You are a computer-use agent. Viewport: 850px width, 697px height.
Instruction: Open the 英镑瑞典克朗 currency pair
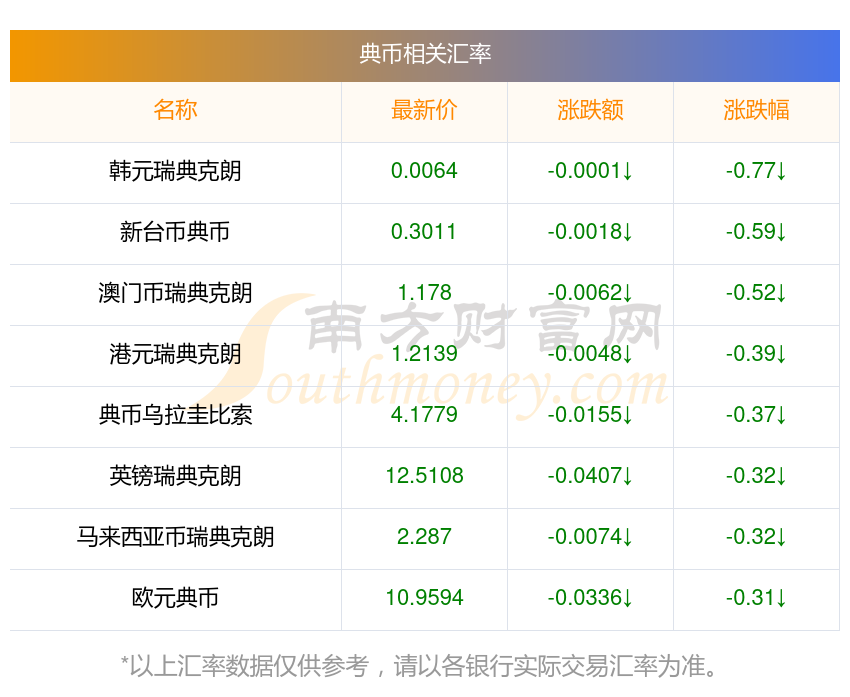pyautogui.click(x=175, y=476)
